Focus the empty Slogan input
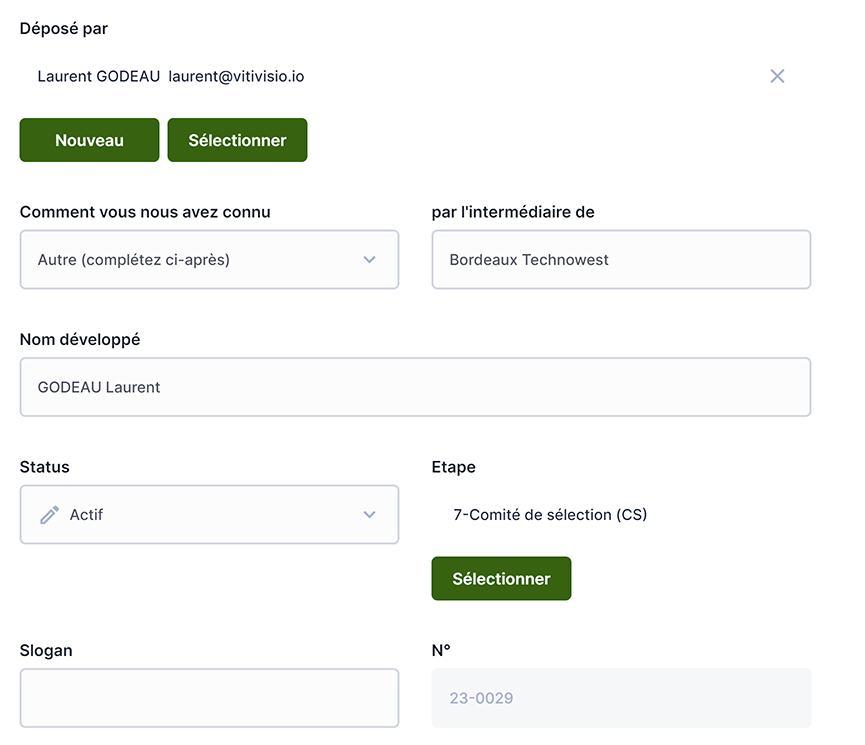 [x=209, y=698]
